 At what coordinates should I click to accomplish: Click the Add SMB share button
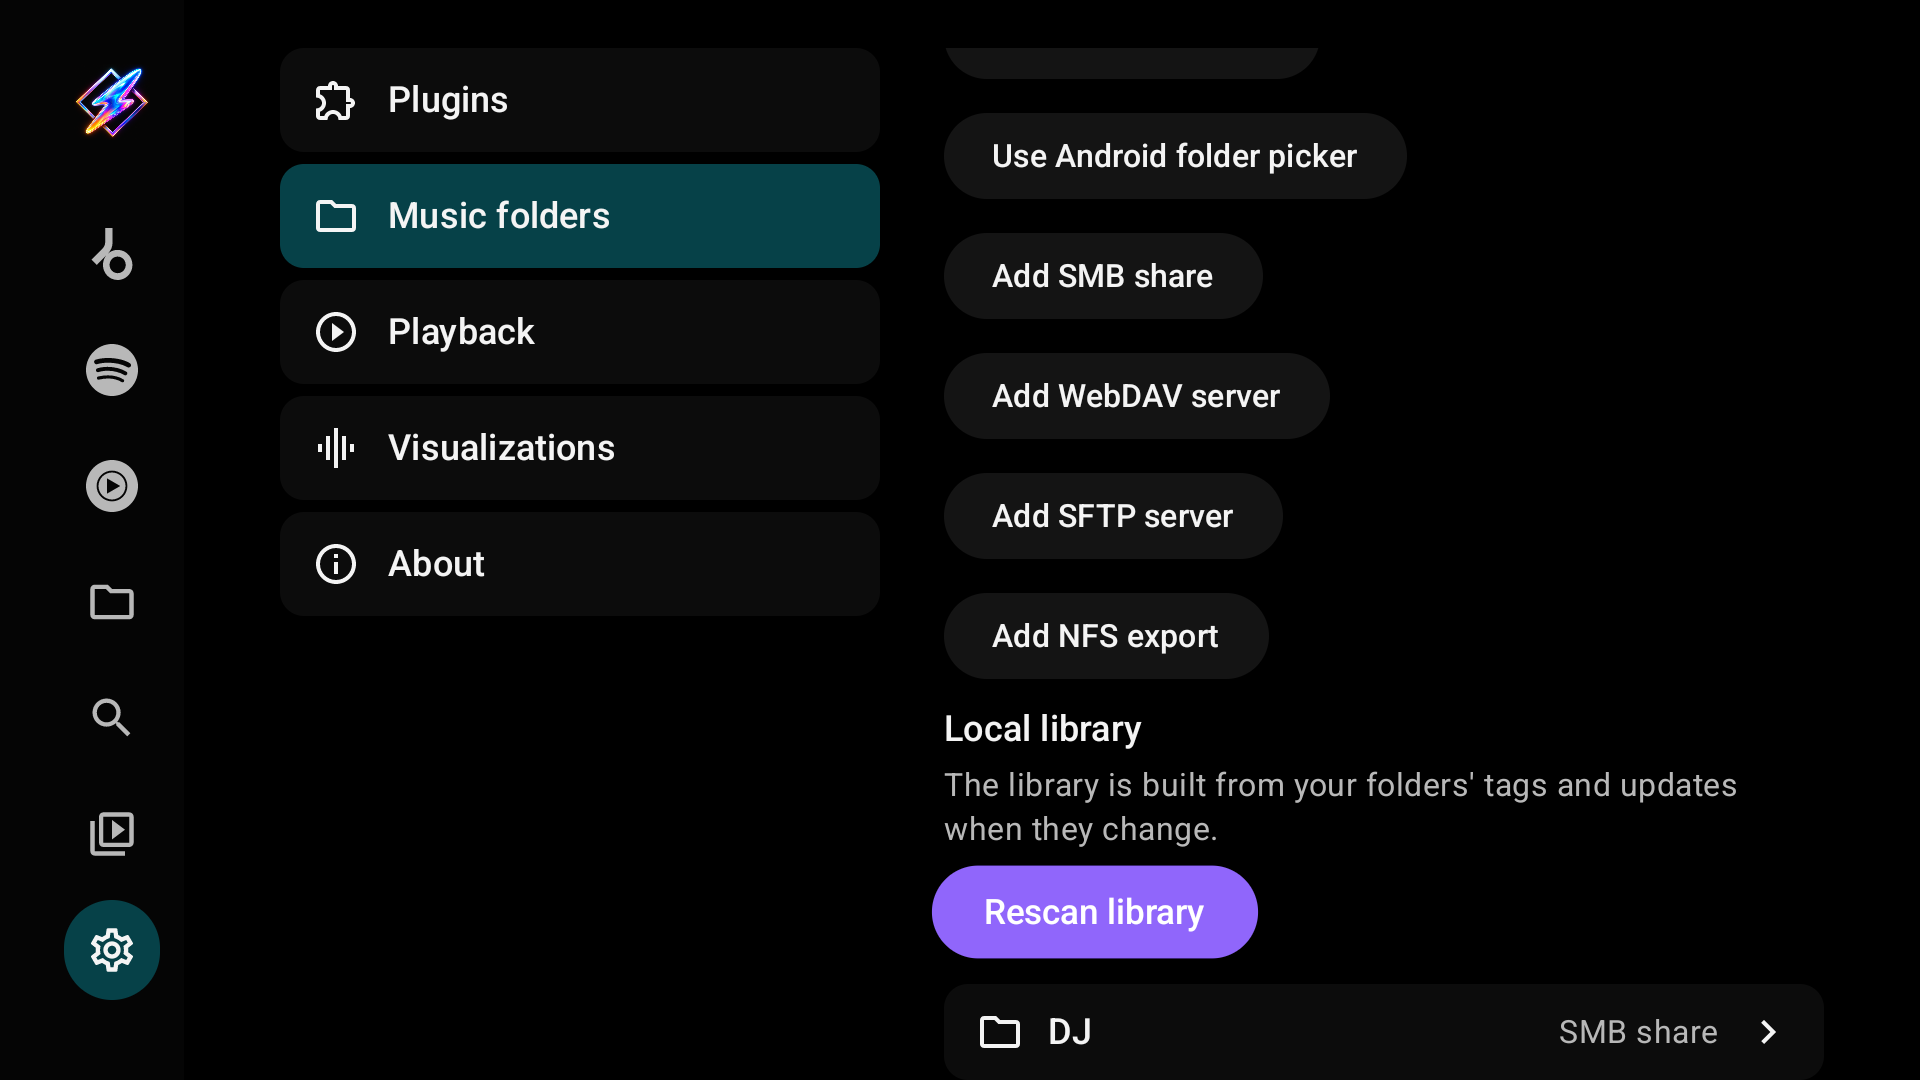1103,276
